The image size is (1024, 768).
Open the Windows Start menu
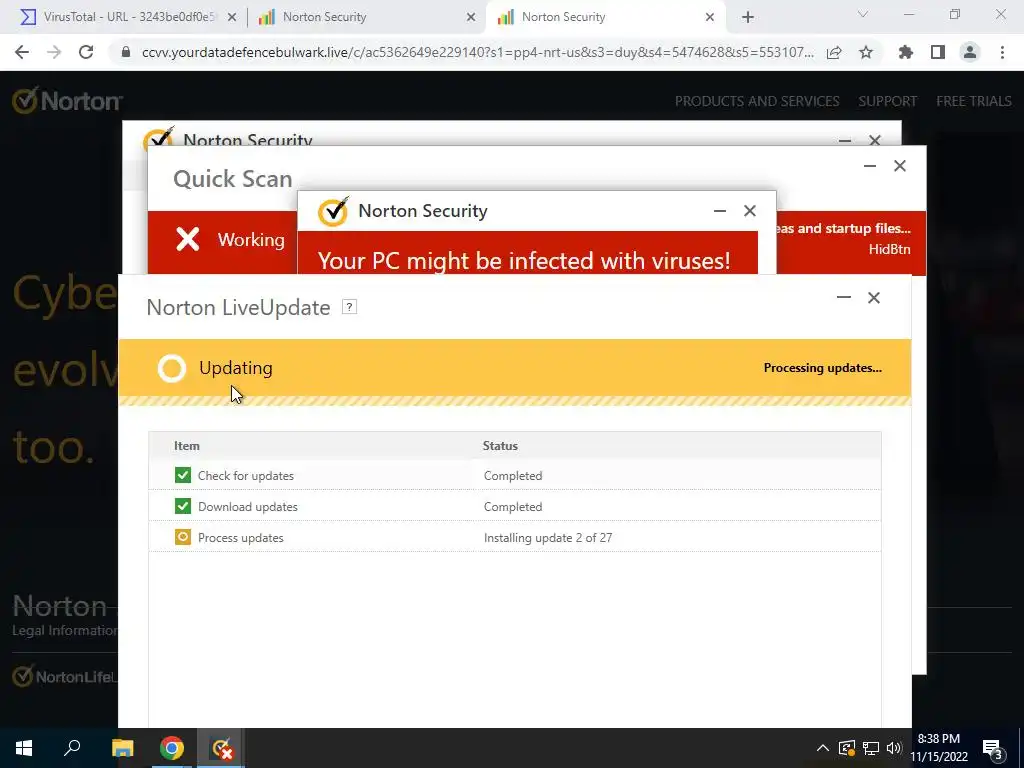pos(24,748)
